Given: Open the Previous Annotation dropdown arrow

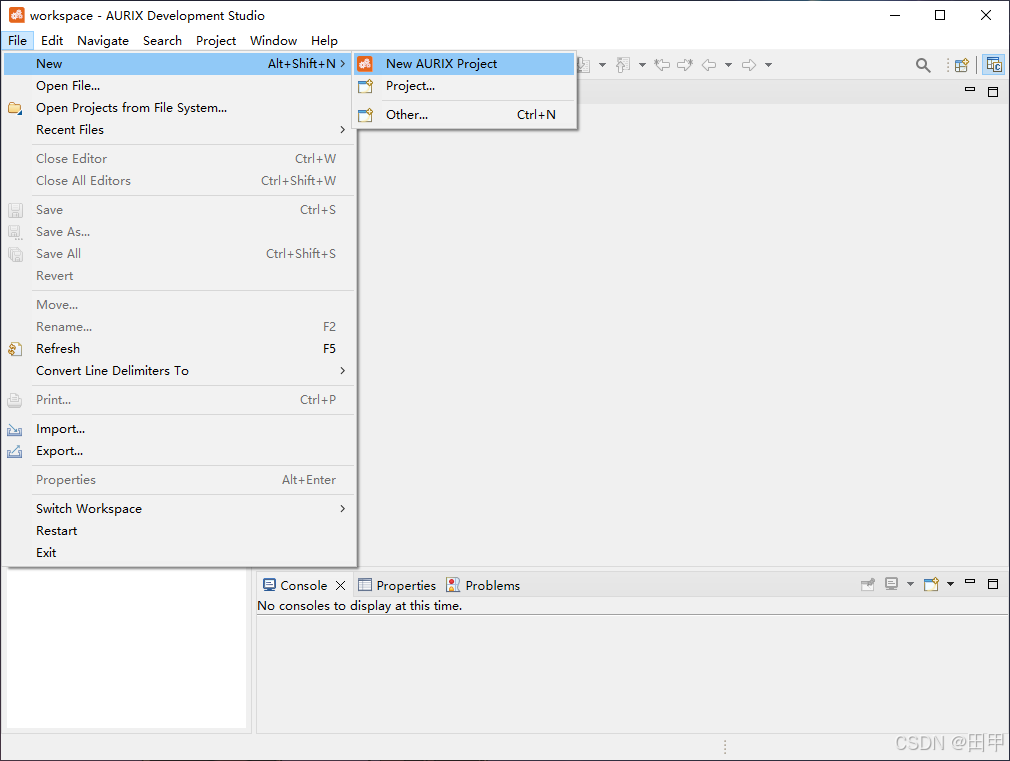Looking at the screenshot, I should 642,64.
